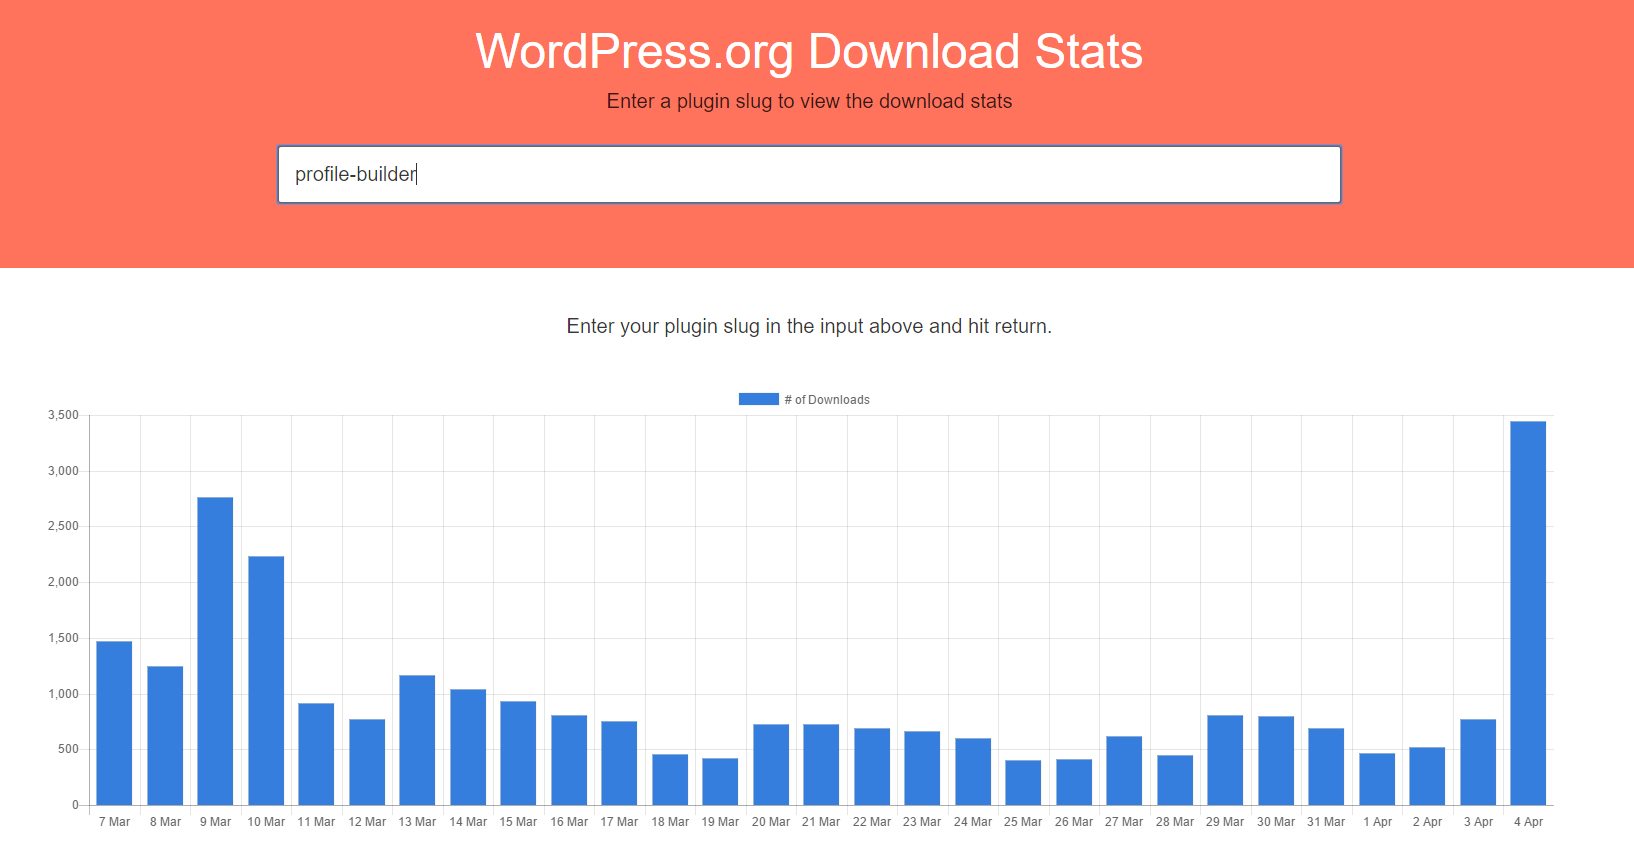Click the '20 Mar' x-axis label

(771, 822)
